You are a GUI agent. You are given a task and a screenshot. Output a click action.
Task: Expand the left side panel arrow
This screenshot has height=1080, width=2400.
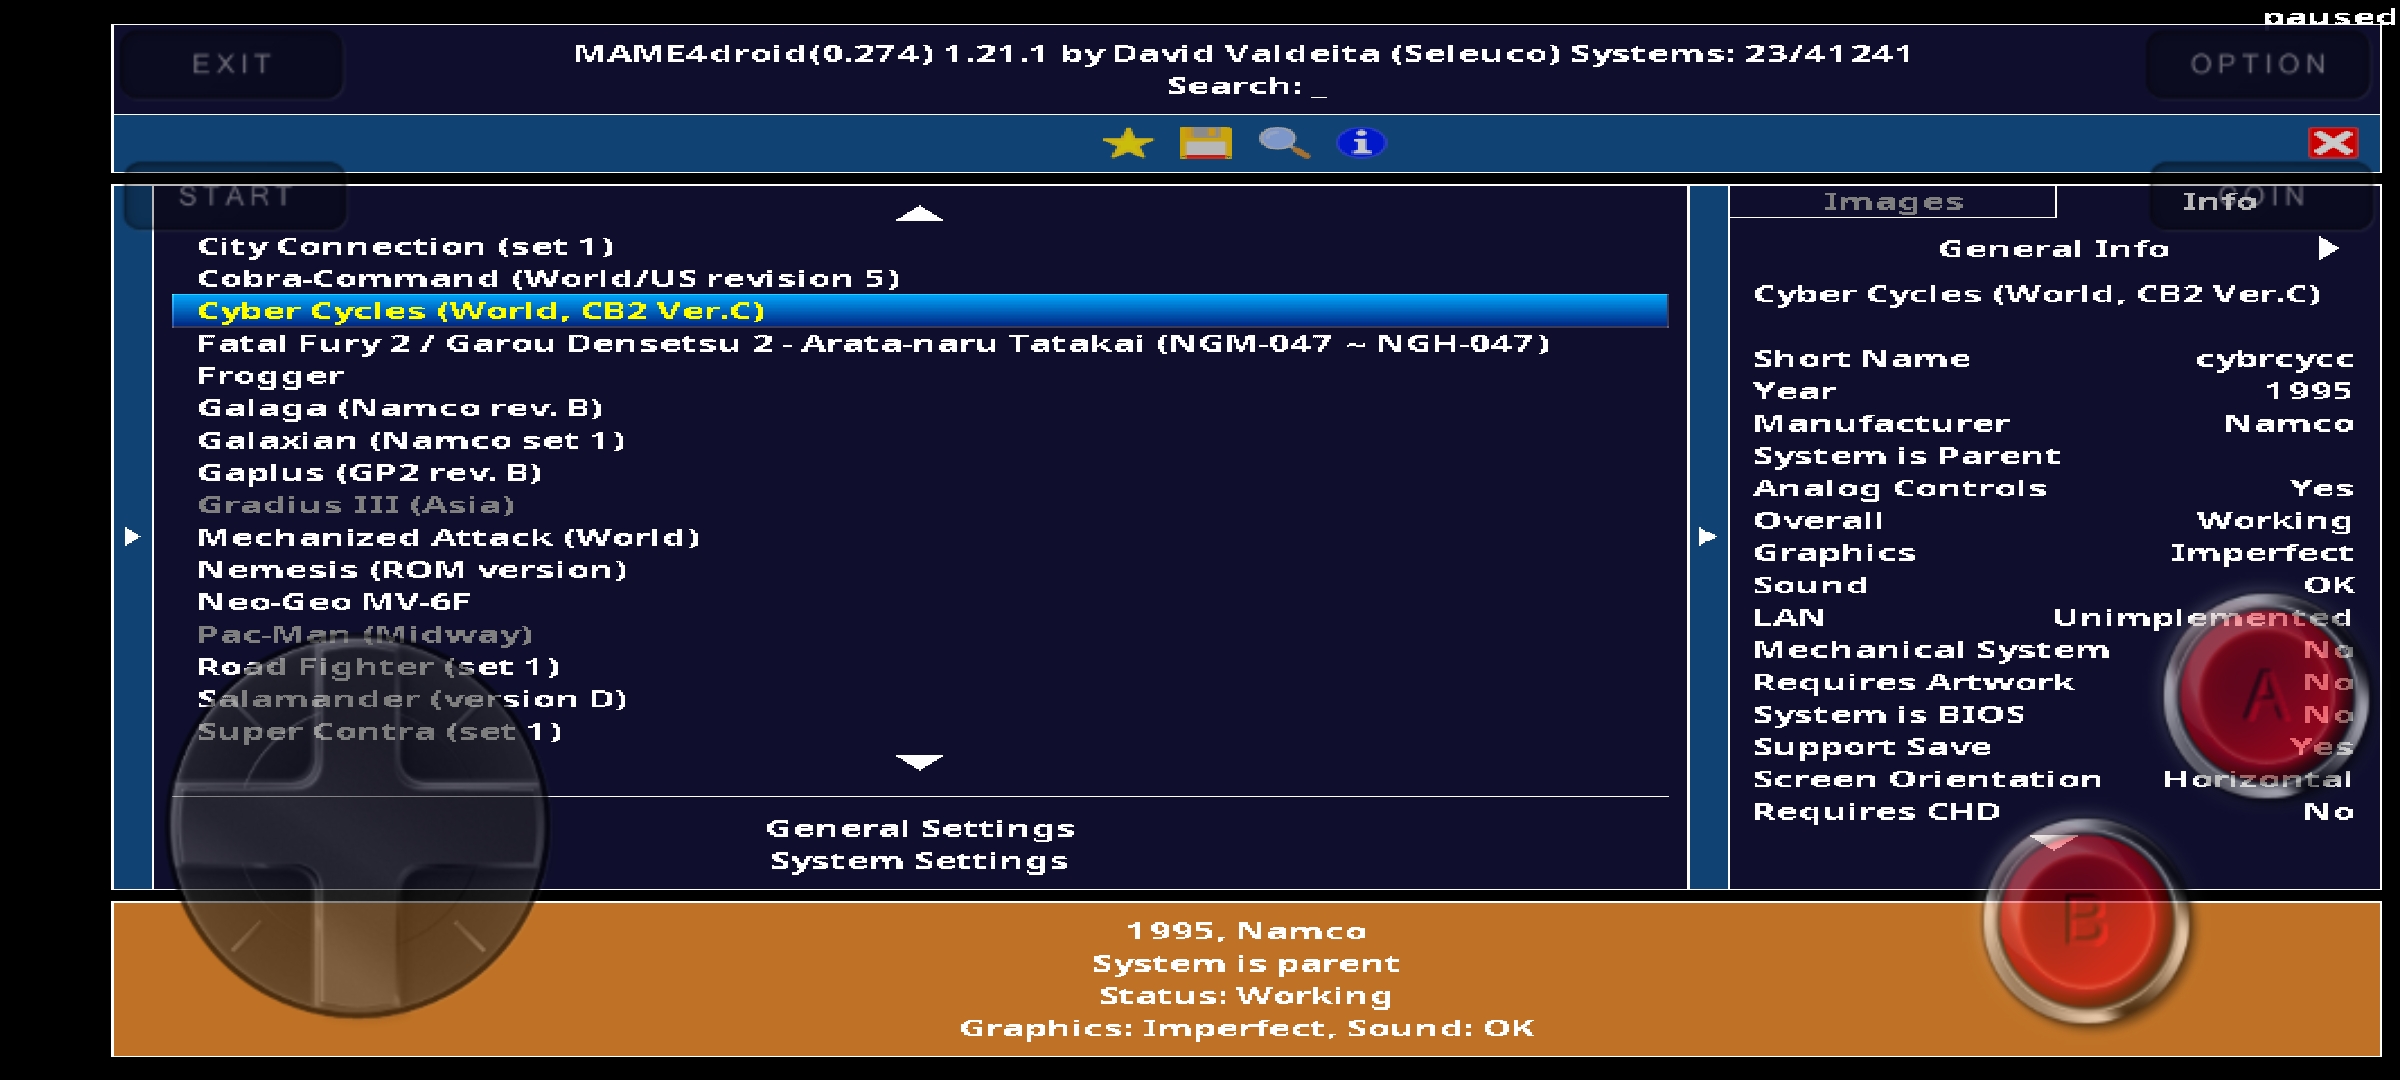132,537
